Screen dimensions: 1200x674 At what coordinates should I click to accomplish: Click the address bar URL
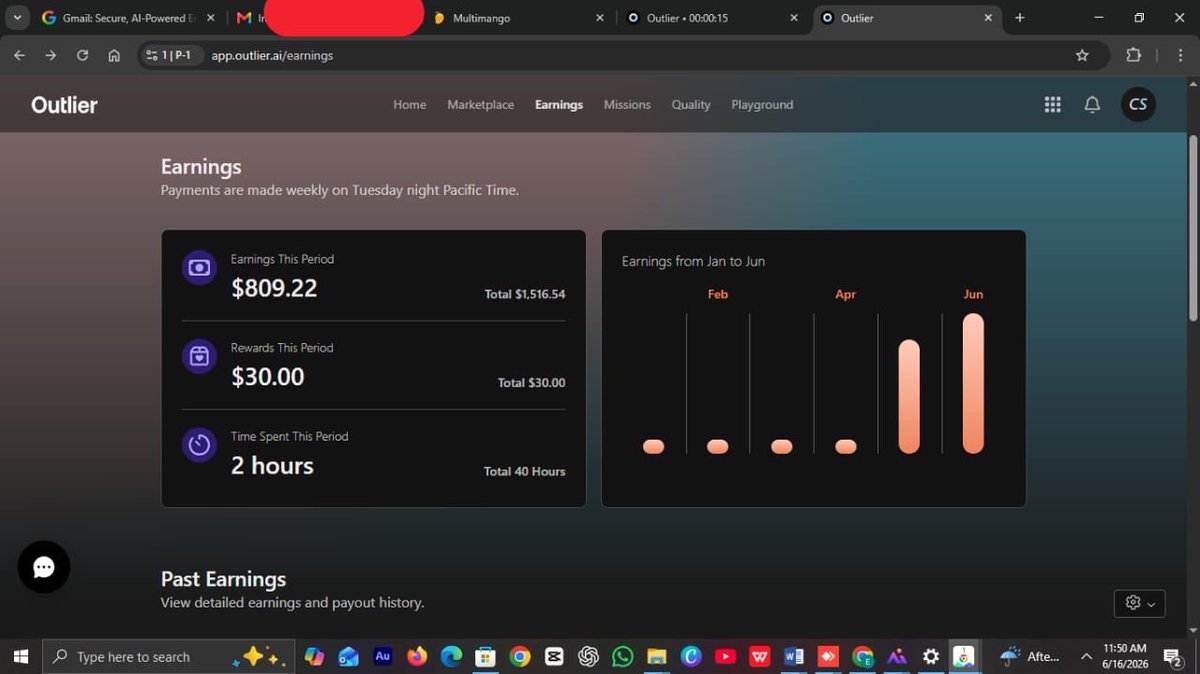pyautogui.click(x=272, y=55)
